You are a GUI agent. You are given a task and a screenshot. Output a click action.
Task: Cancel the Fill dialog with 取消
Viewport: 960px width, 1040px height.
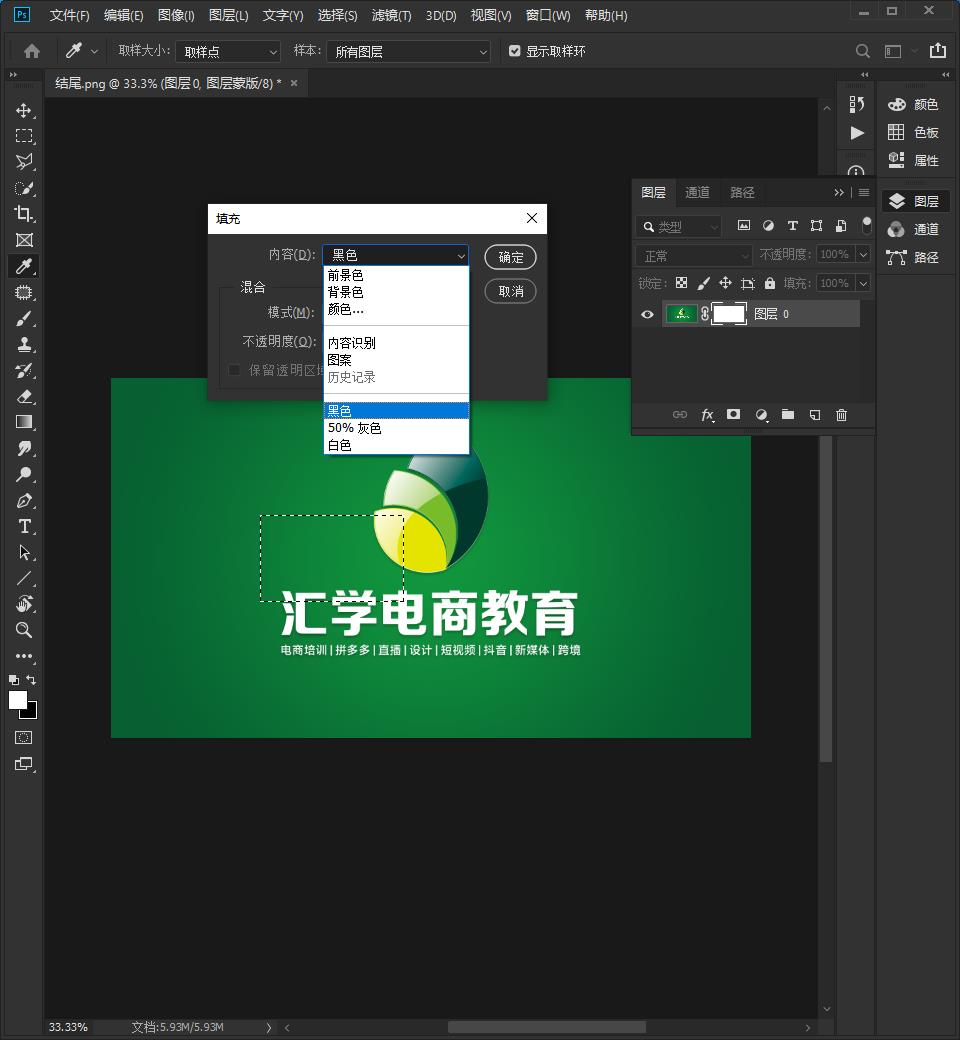[510, 291]
